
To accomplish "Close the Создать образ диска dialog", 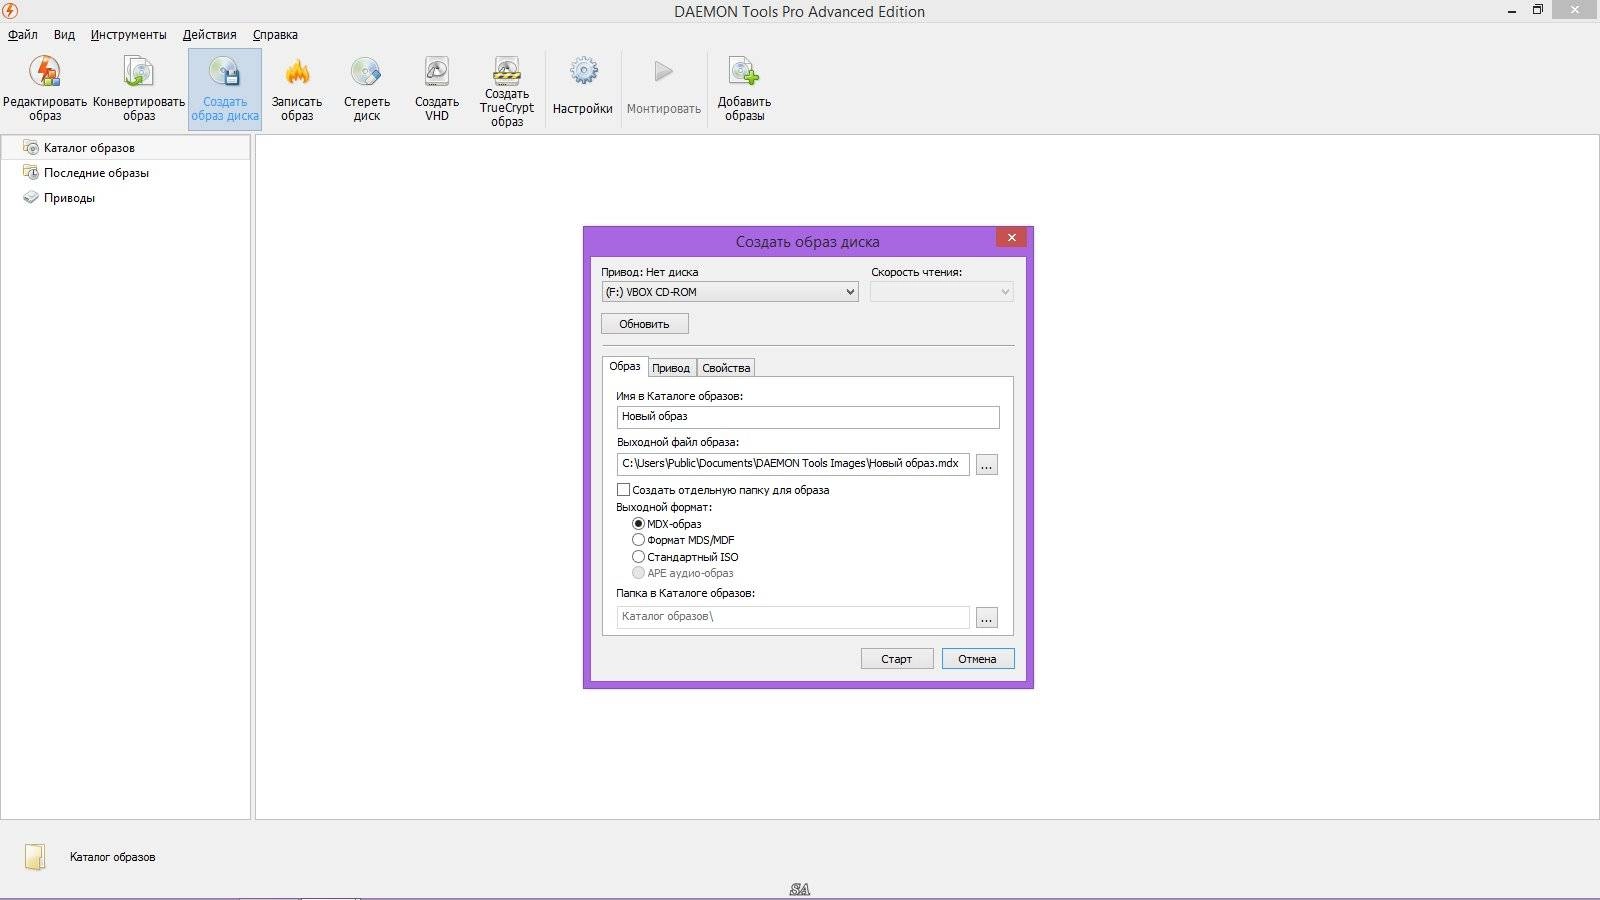I will click(x=1012, y=238).
